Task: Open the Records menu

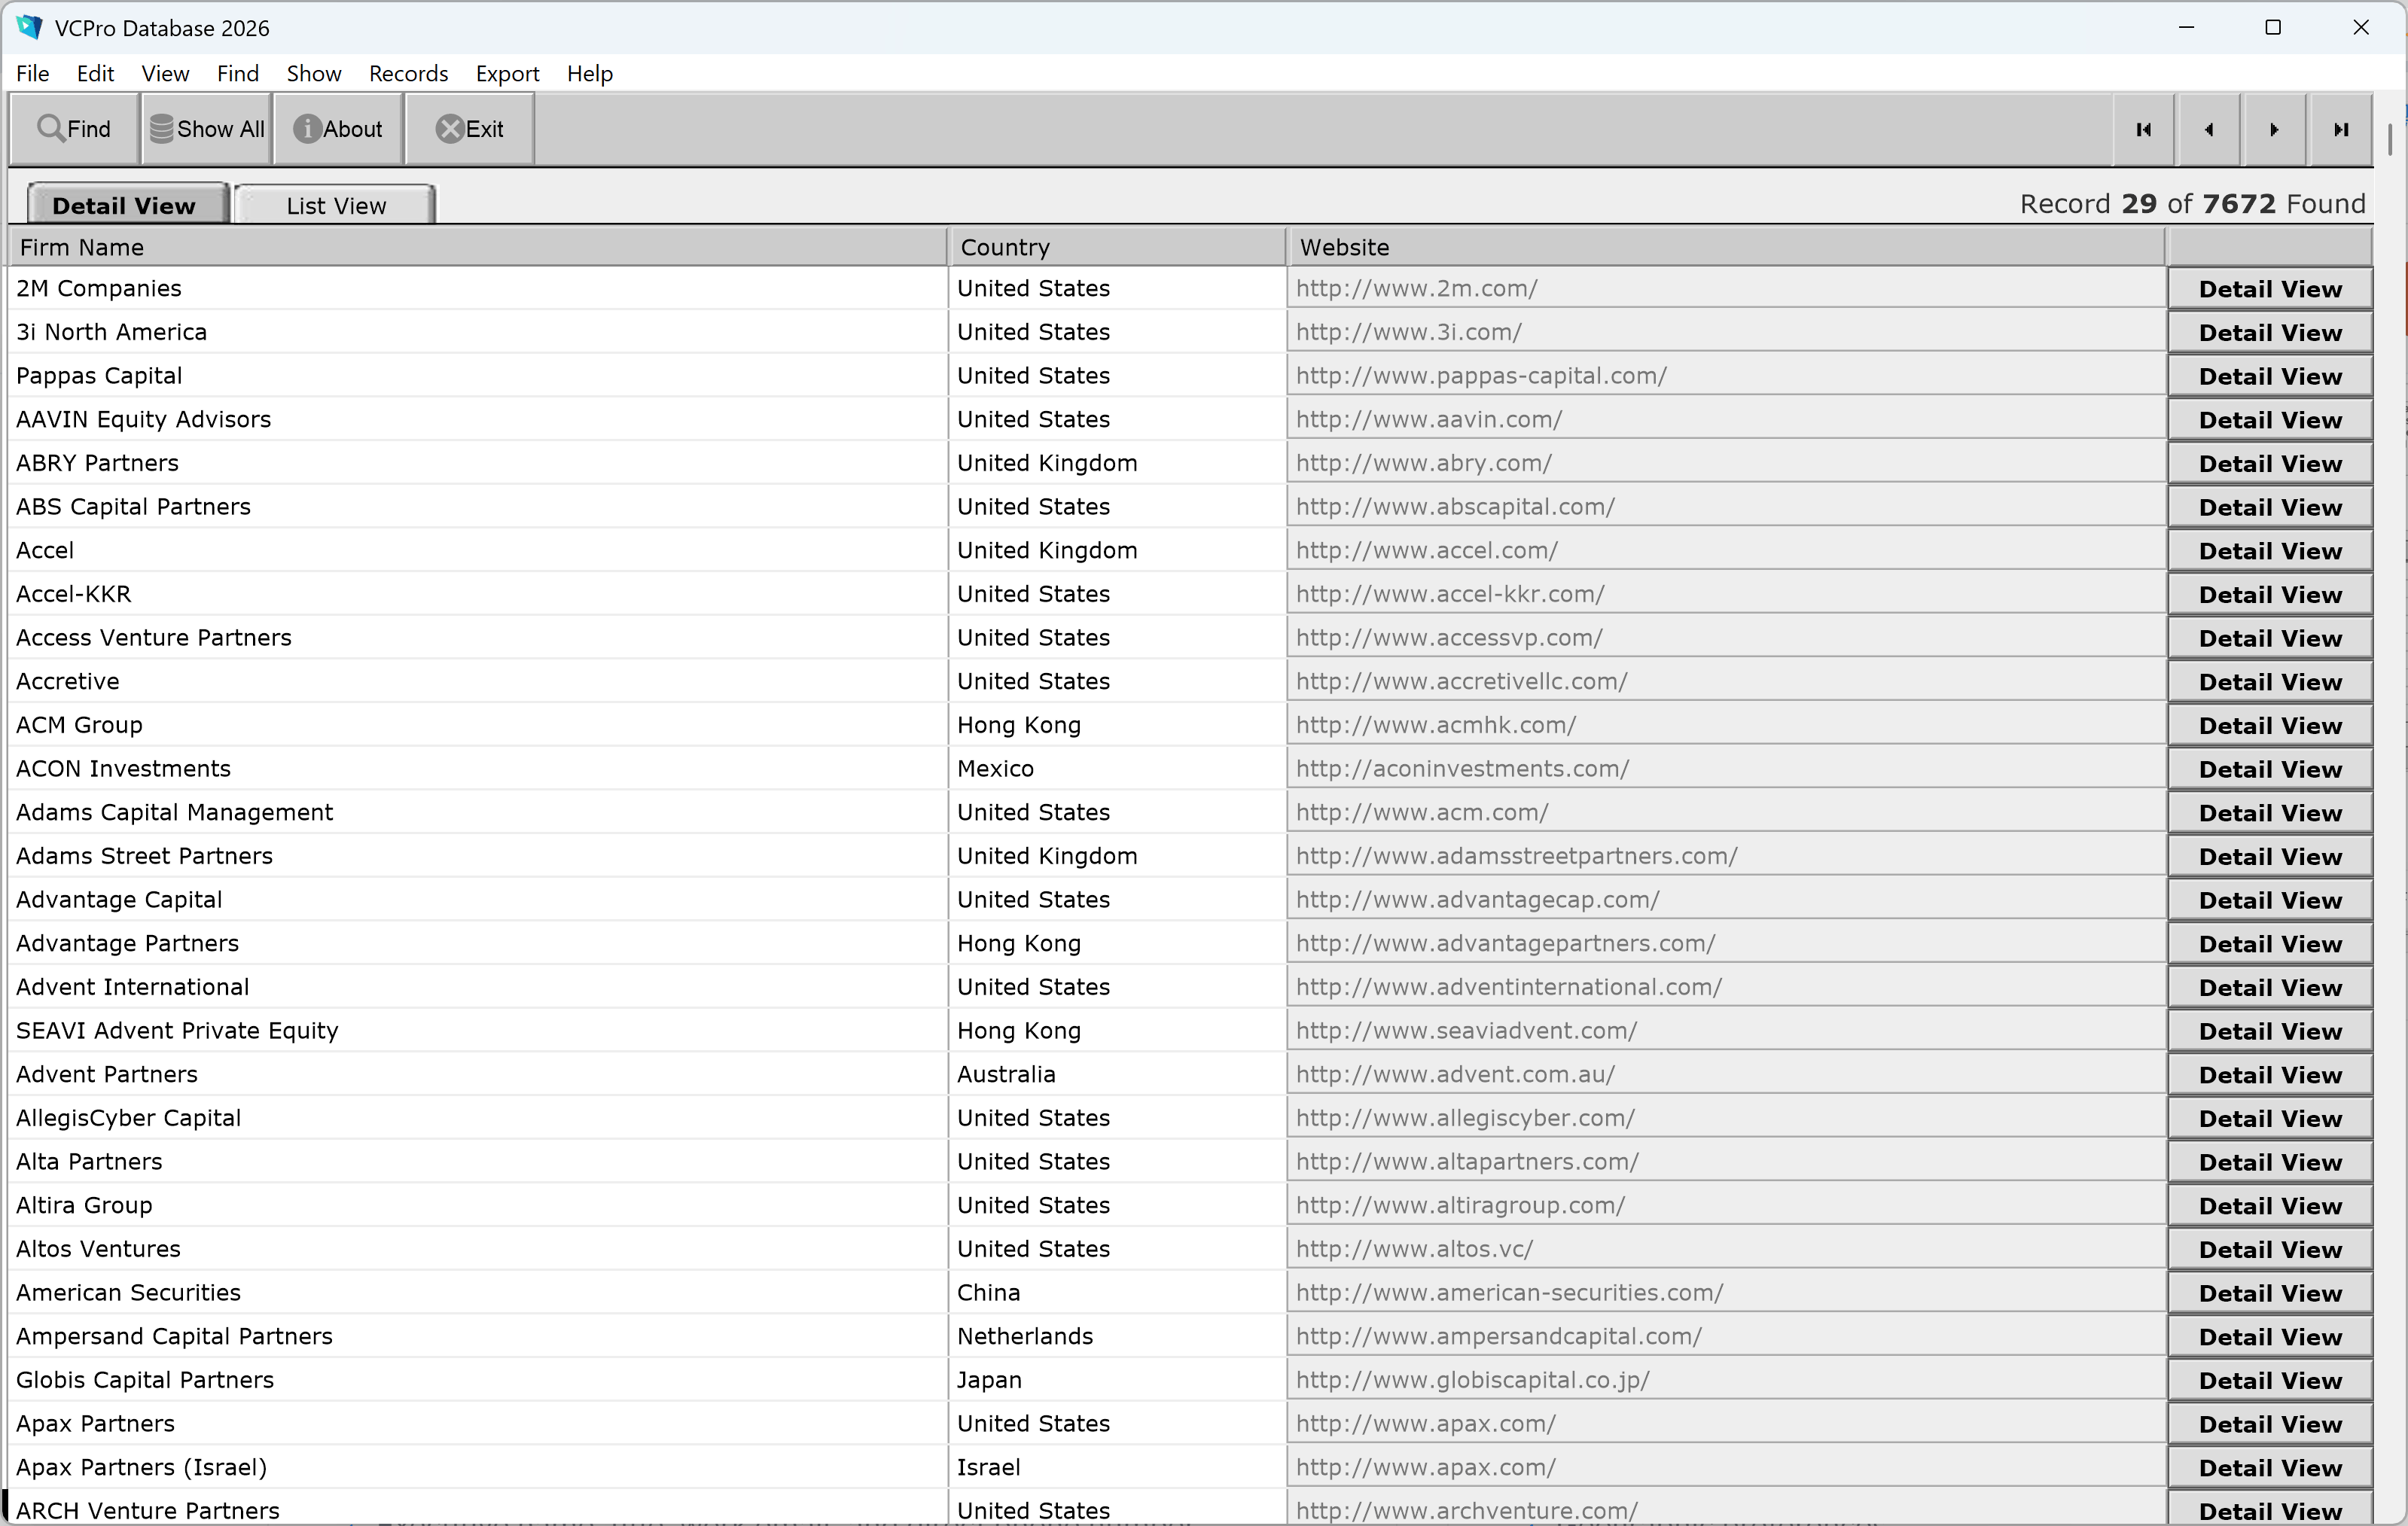Action: [x=408, y=73]
